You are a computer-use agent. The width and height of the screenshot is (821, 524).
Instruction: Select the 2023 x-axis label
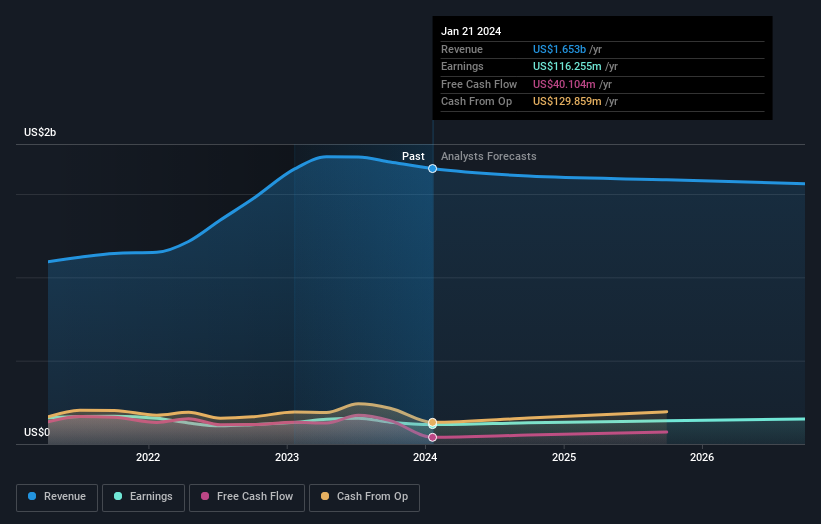287,457
